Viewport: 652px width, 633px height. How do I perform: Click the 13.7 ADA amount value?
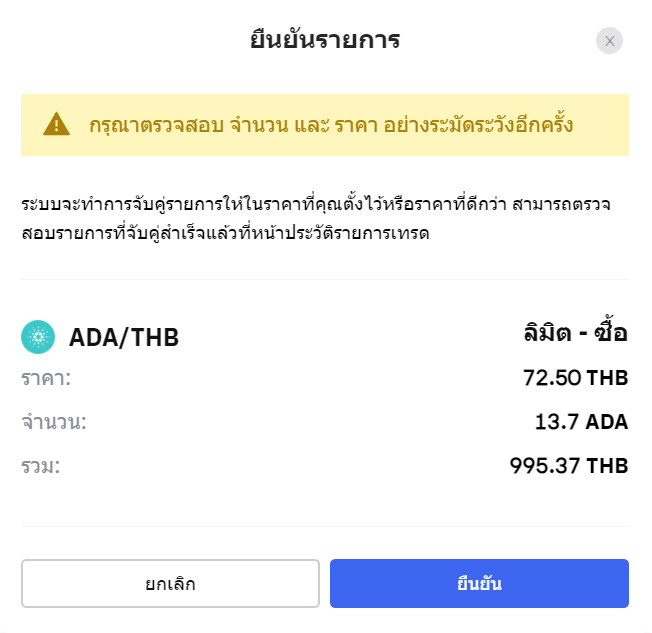[581, 422]
